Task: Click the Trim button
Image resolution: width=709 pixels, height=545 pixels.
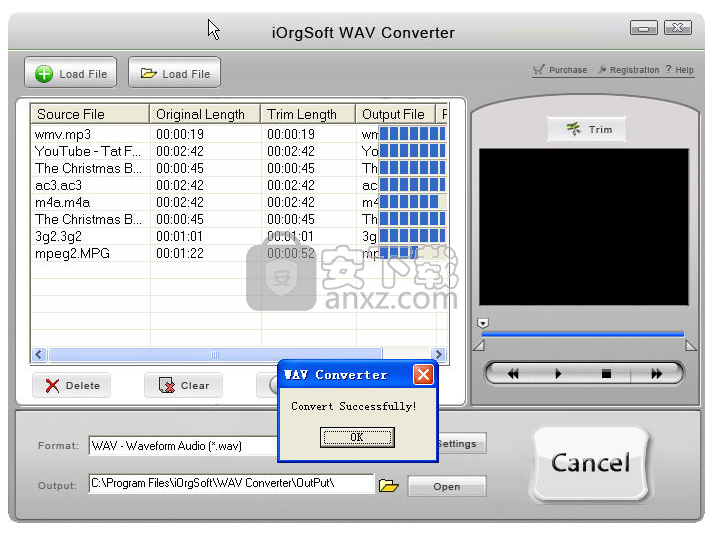Action: (x=586, y=129)
